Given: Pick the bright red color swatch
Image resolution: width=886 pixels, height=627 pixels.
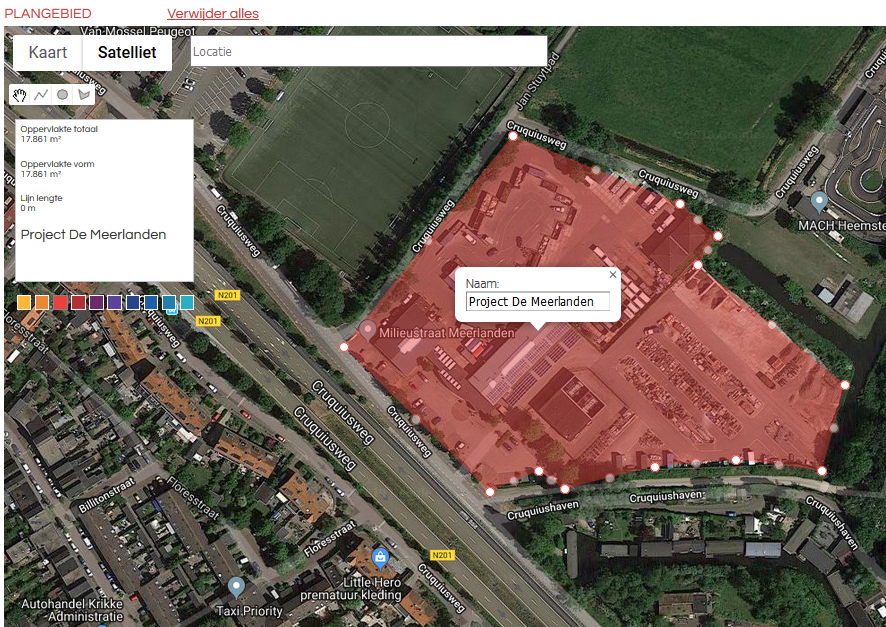Looking at the screenshot, I should tap(60, 302).
